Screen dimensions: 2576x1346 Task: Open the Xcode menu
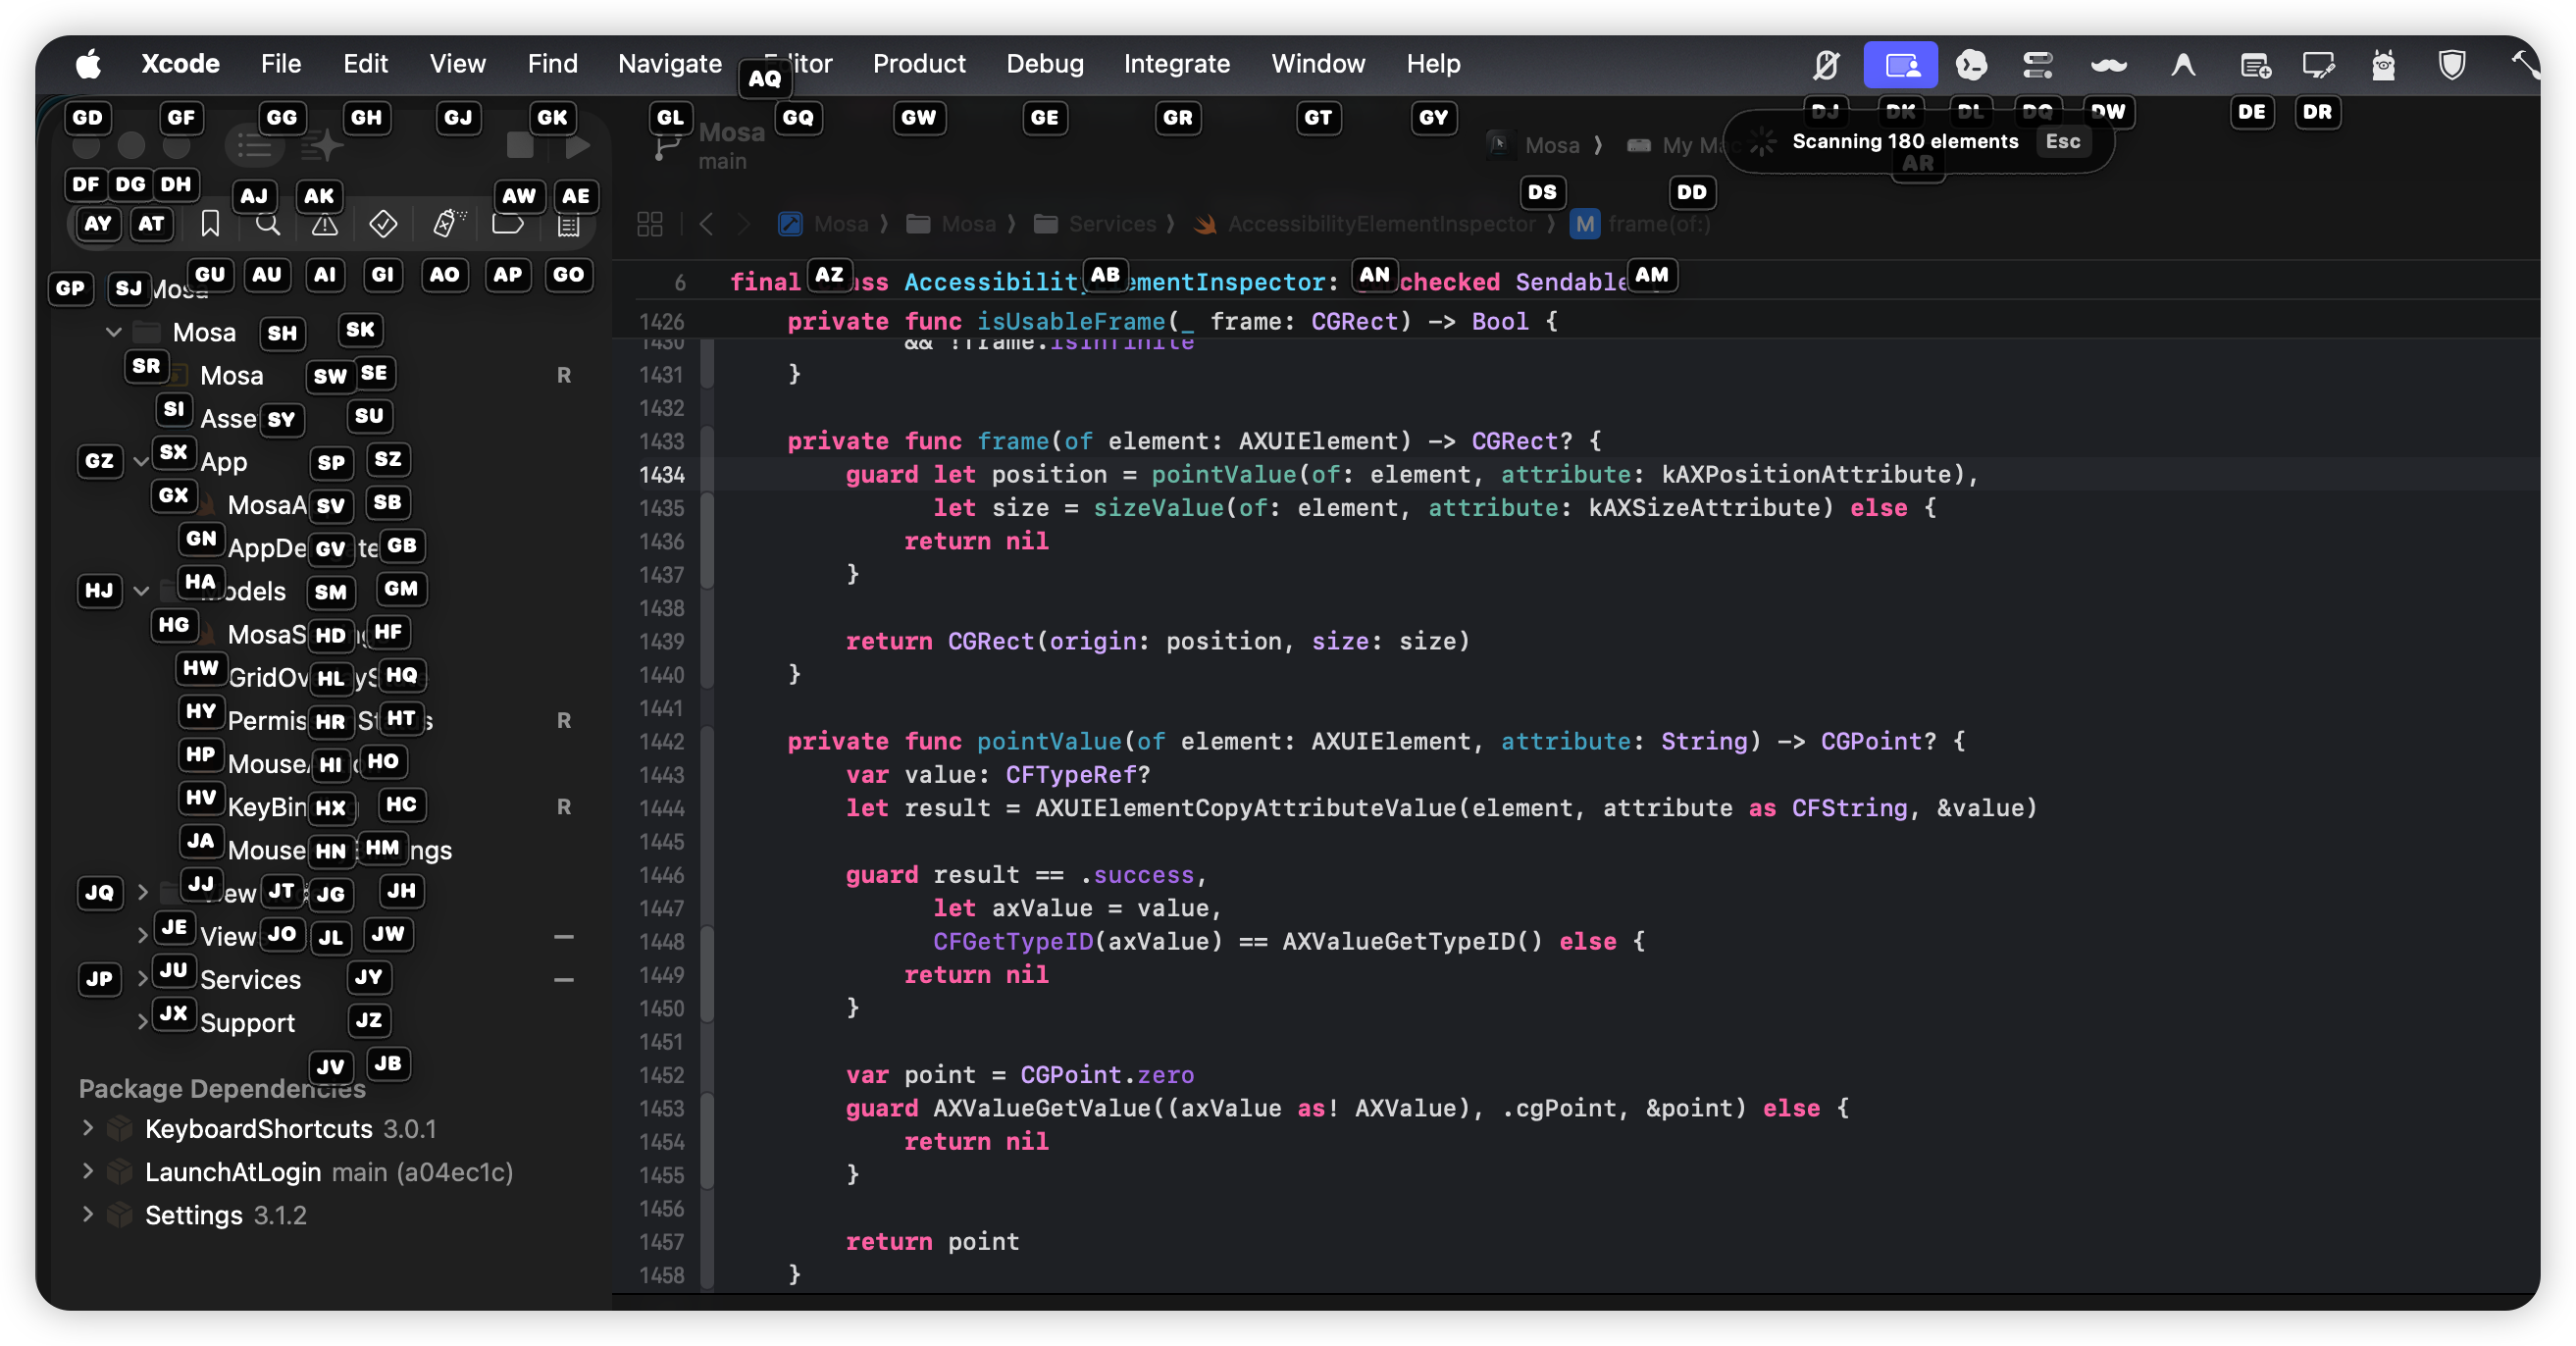tap(180, 64)
